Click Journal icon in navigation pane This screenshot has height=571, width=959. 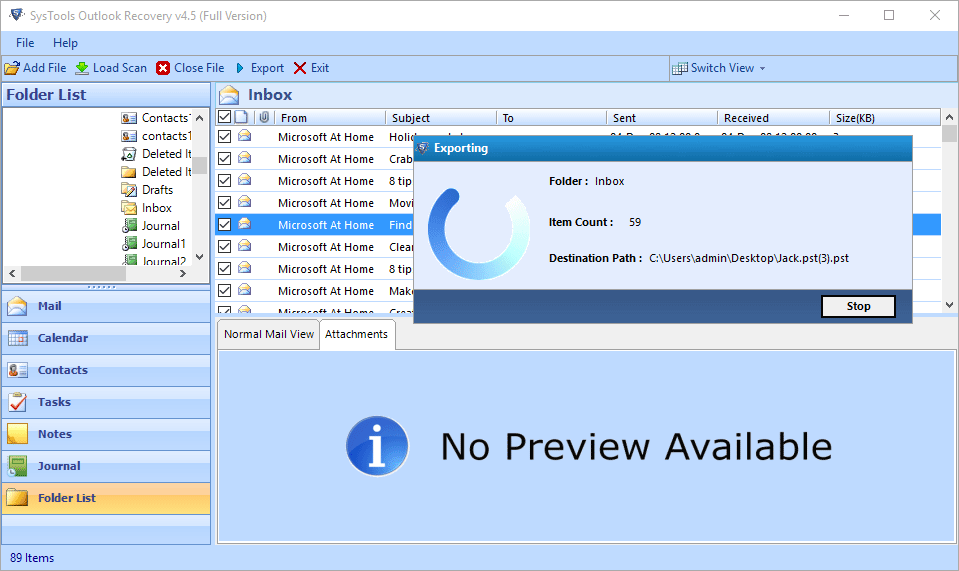17,466
